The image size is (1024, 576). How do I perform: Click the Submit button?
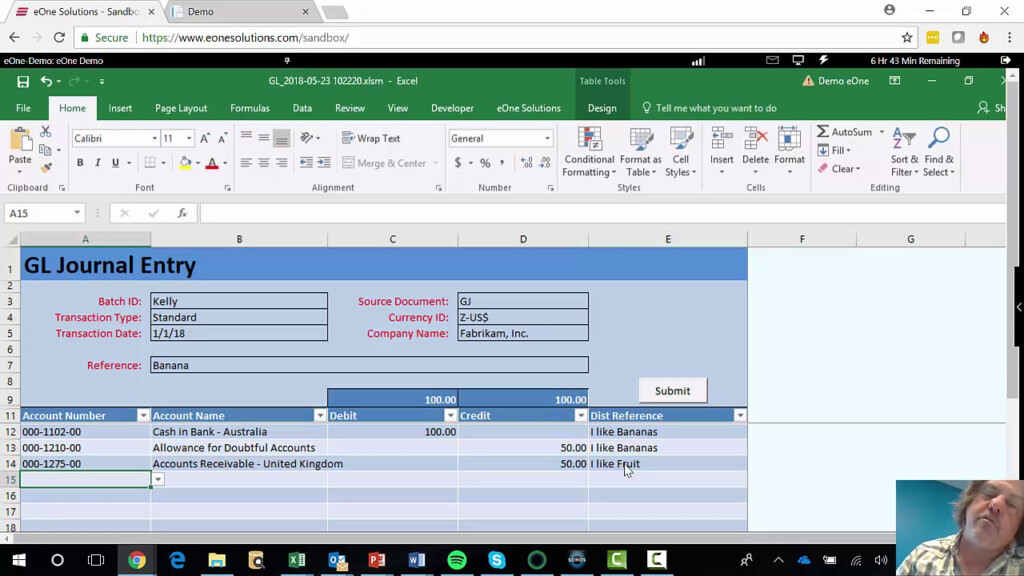672,391
